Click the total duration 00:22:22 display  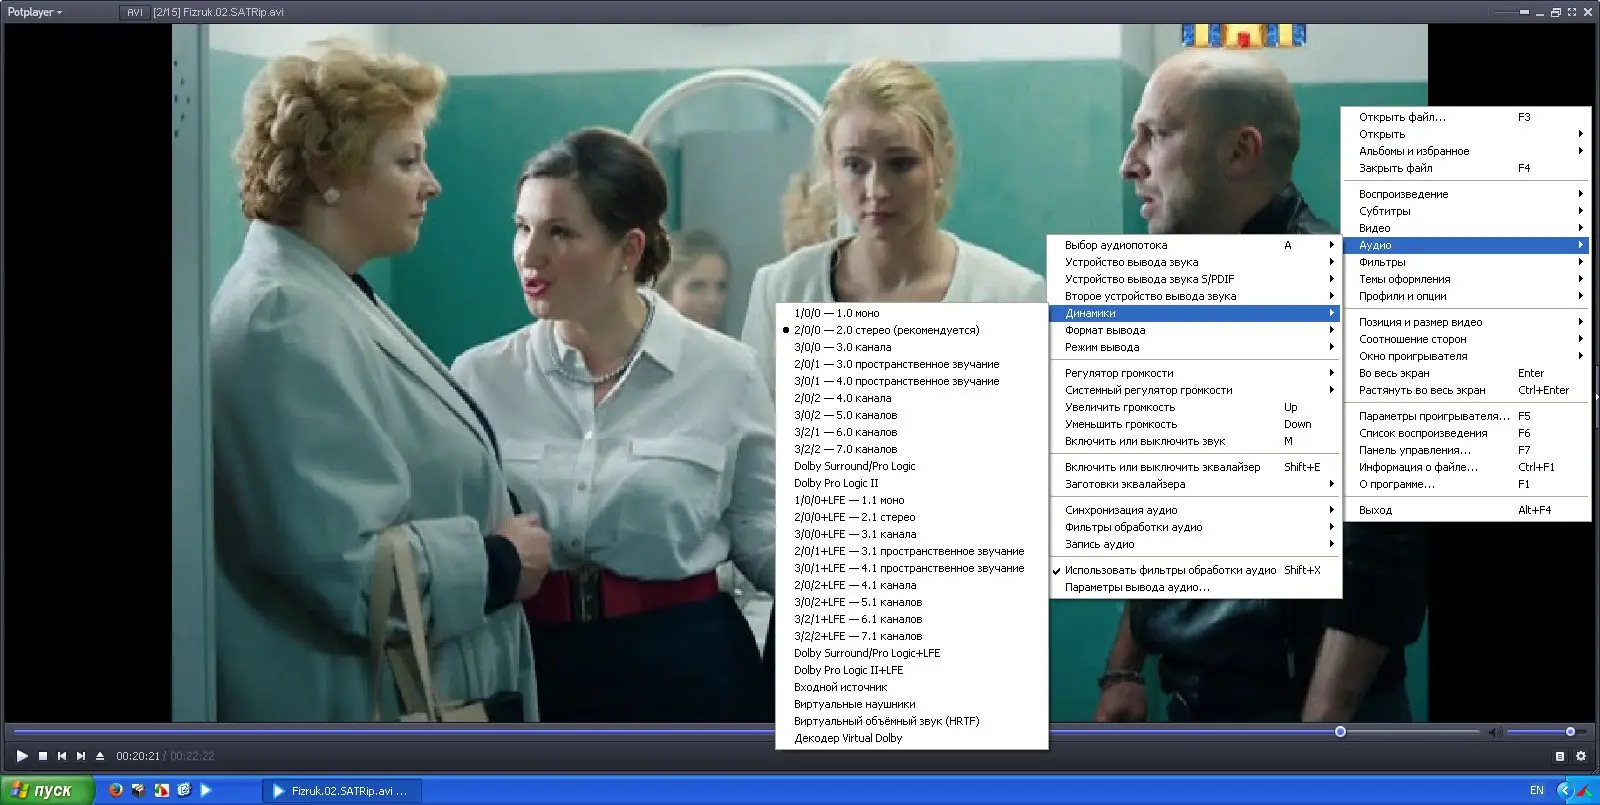click(192, 756)
